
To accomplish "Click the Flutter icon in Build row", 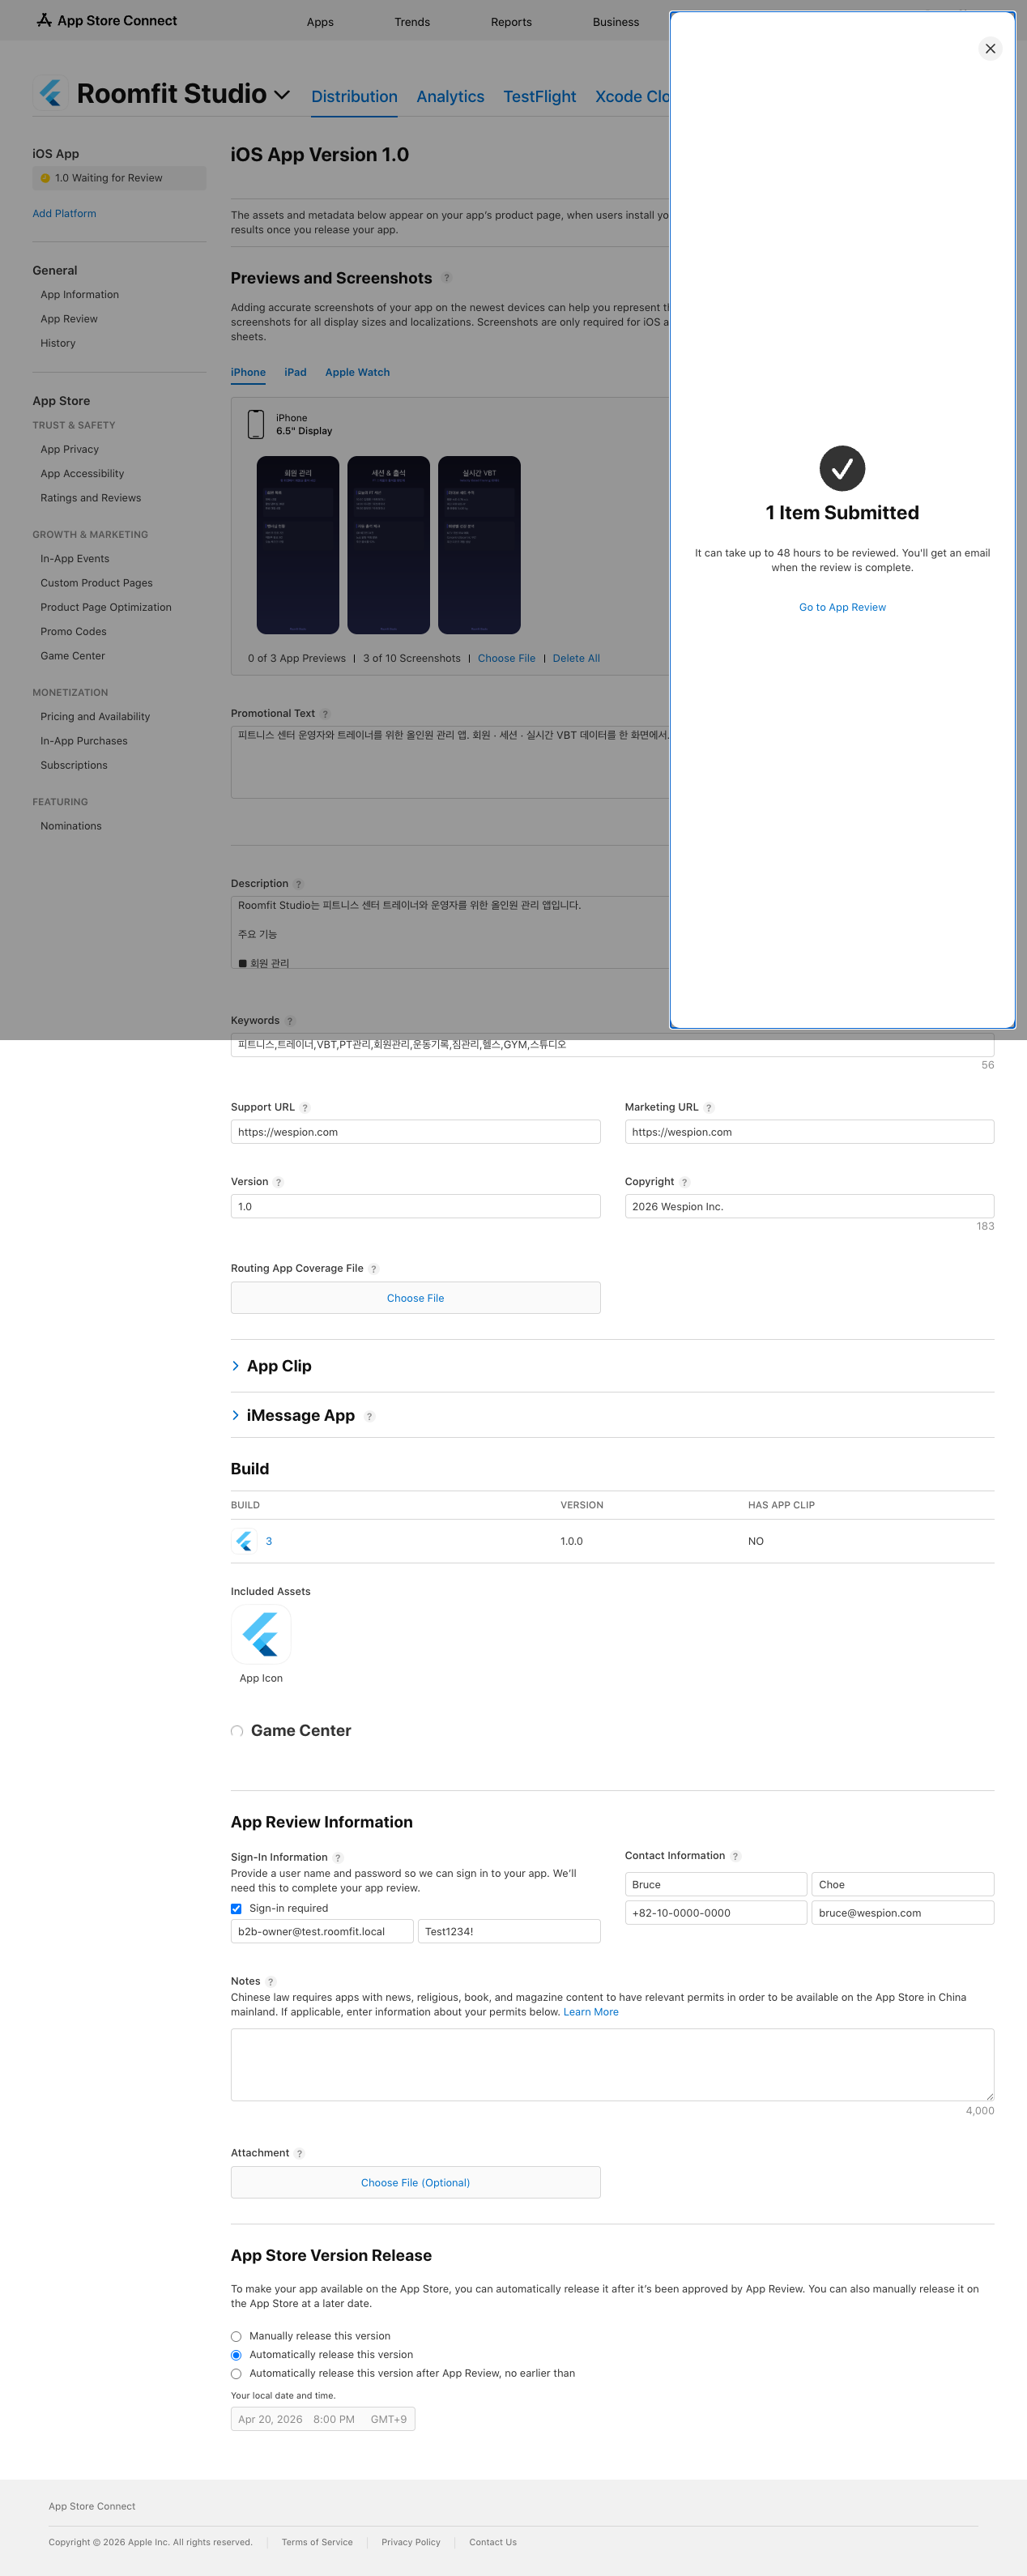I will (244, 1541).
